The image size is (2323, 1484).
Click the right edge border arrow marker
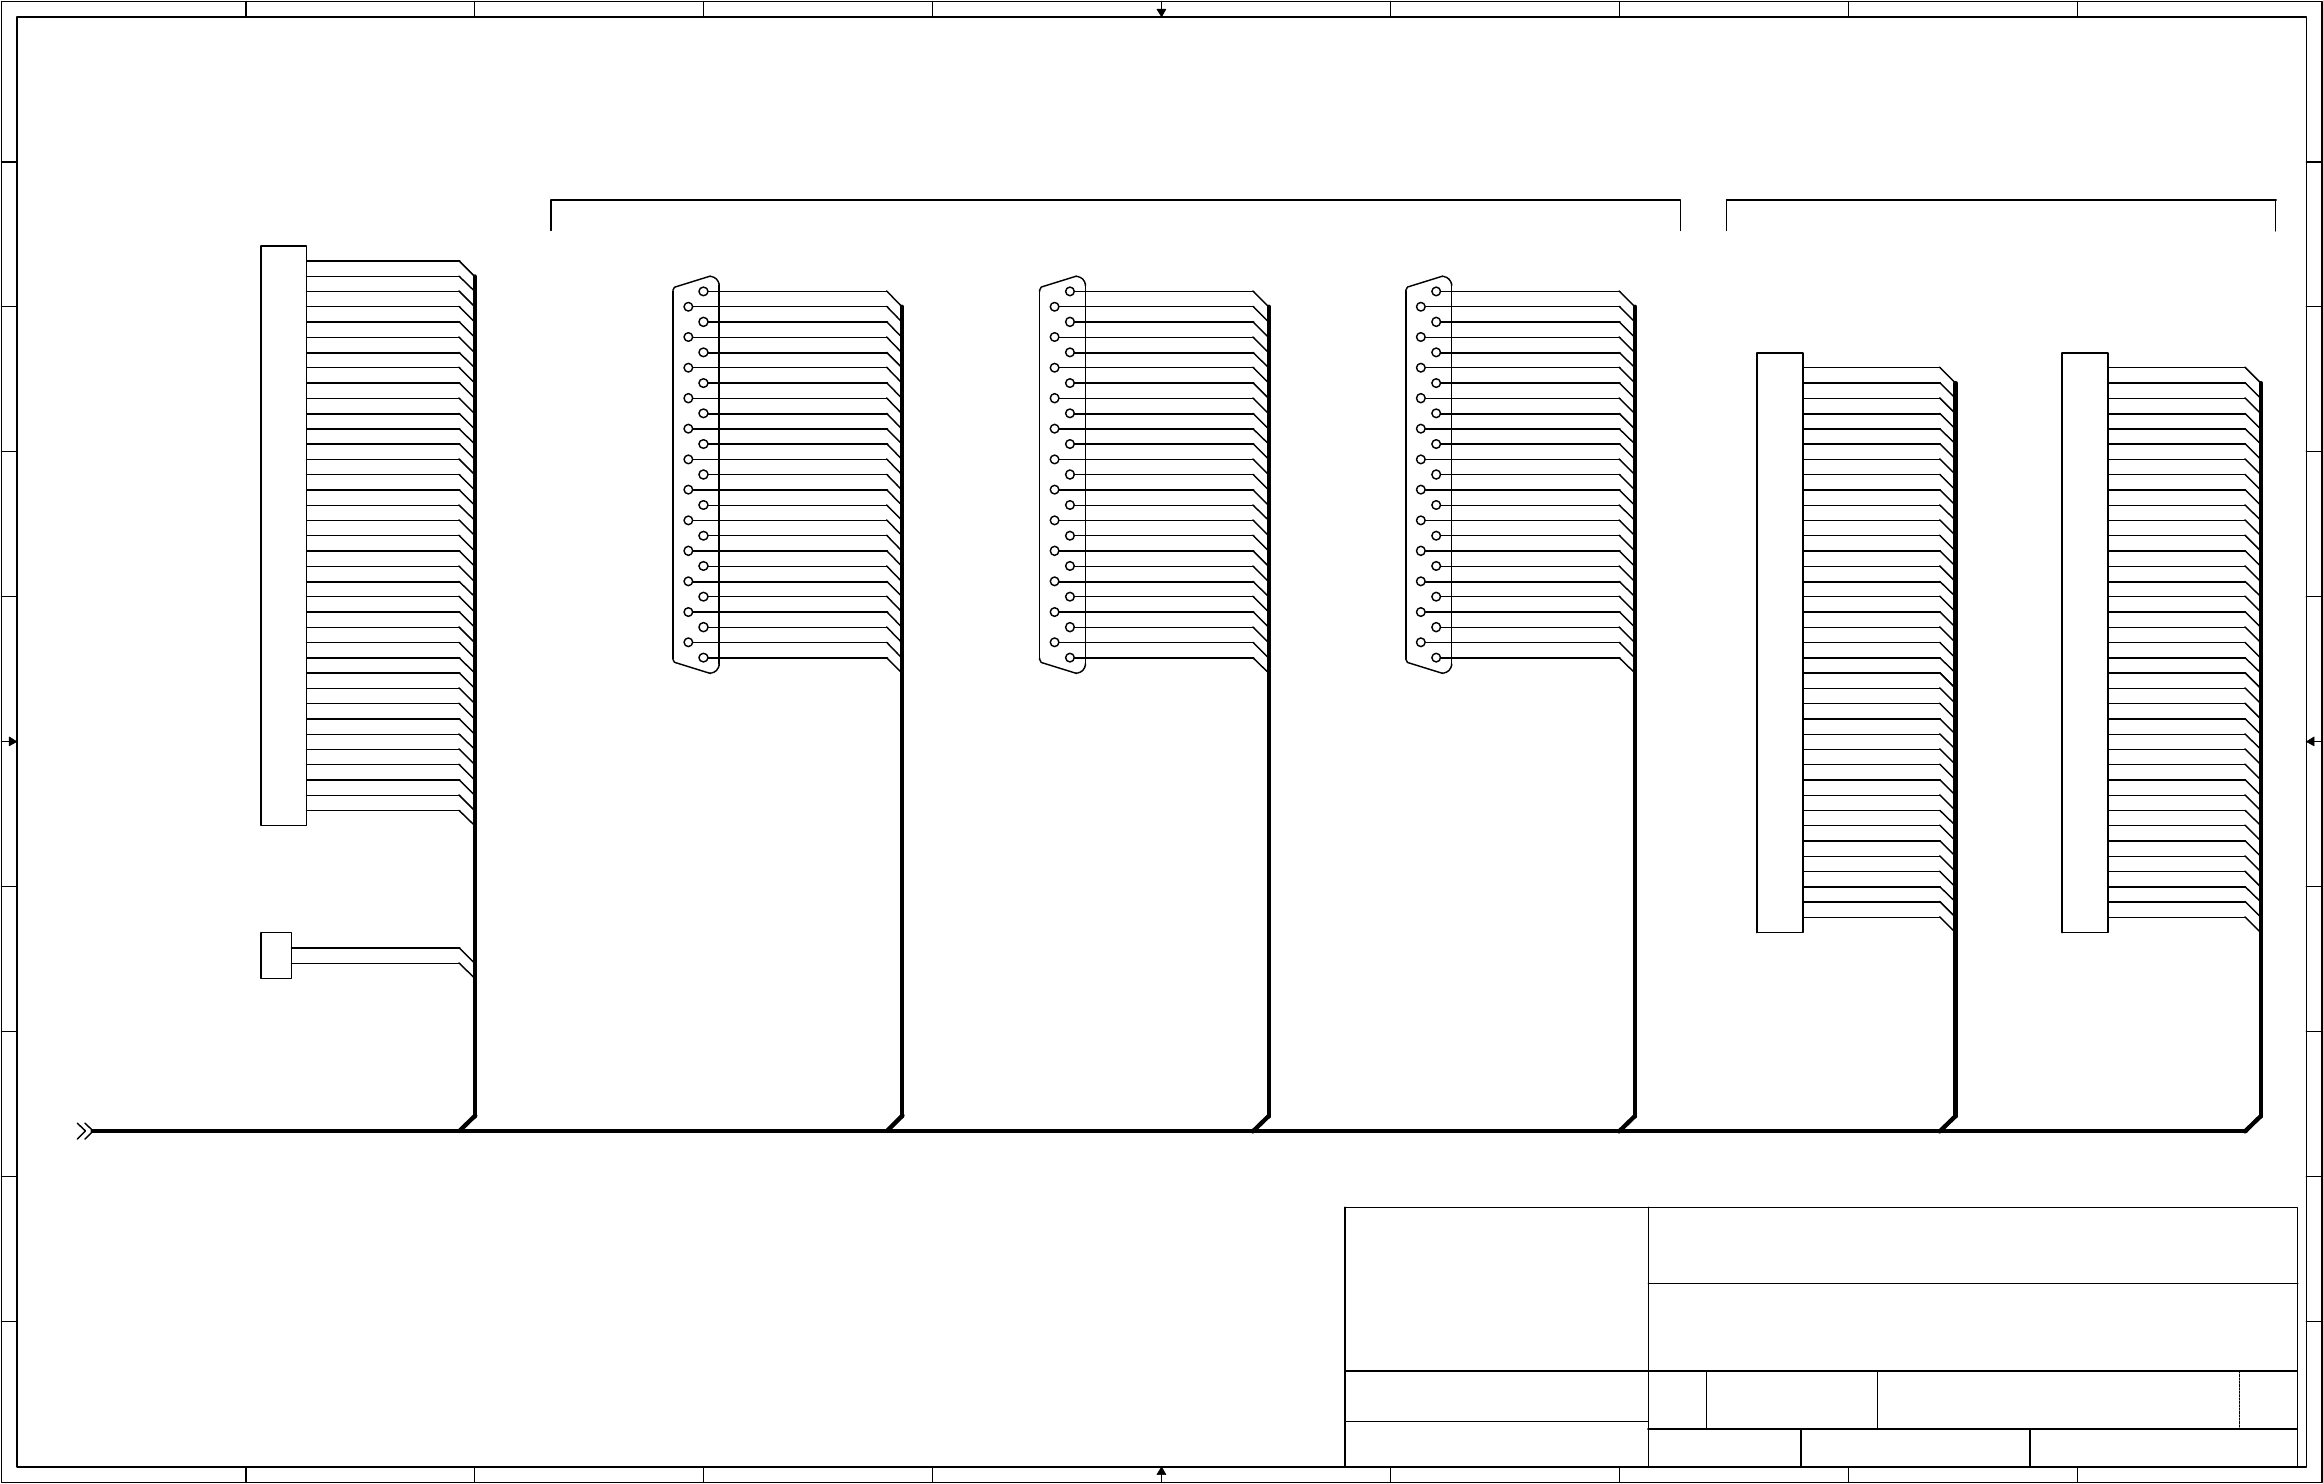click(2312, 741)
